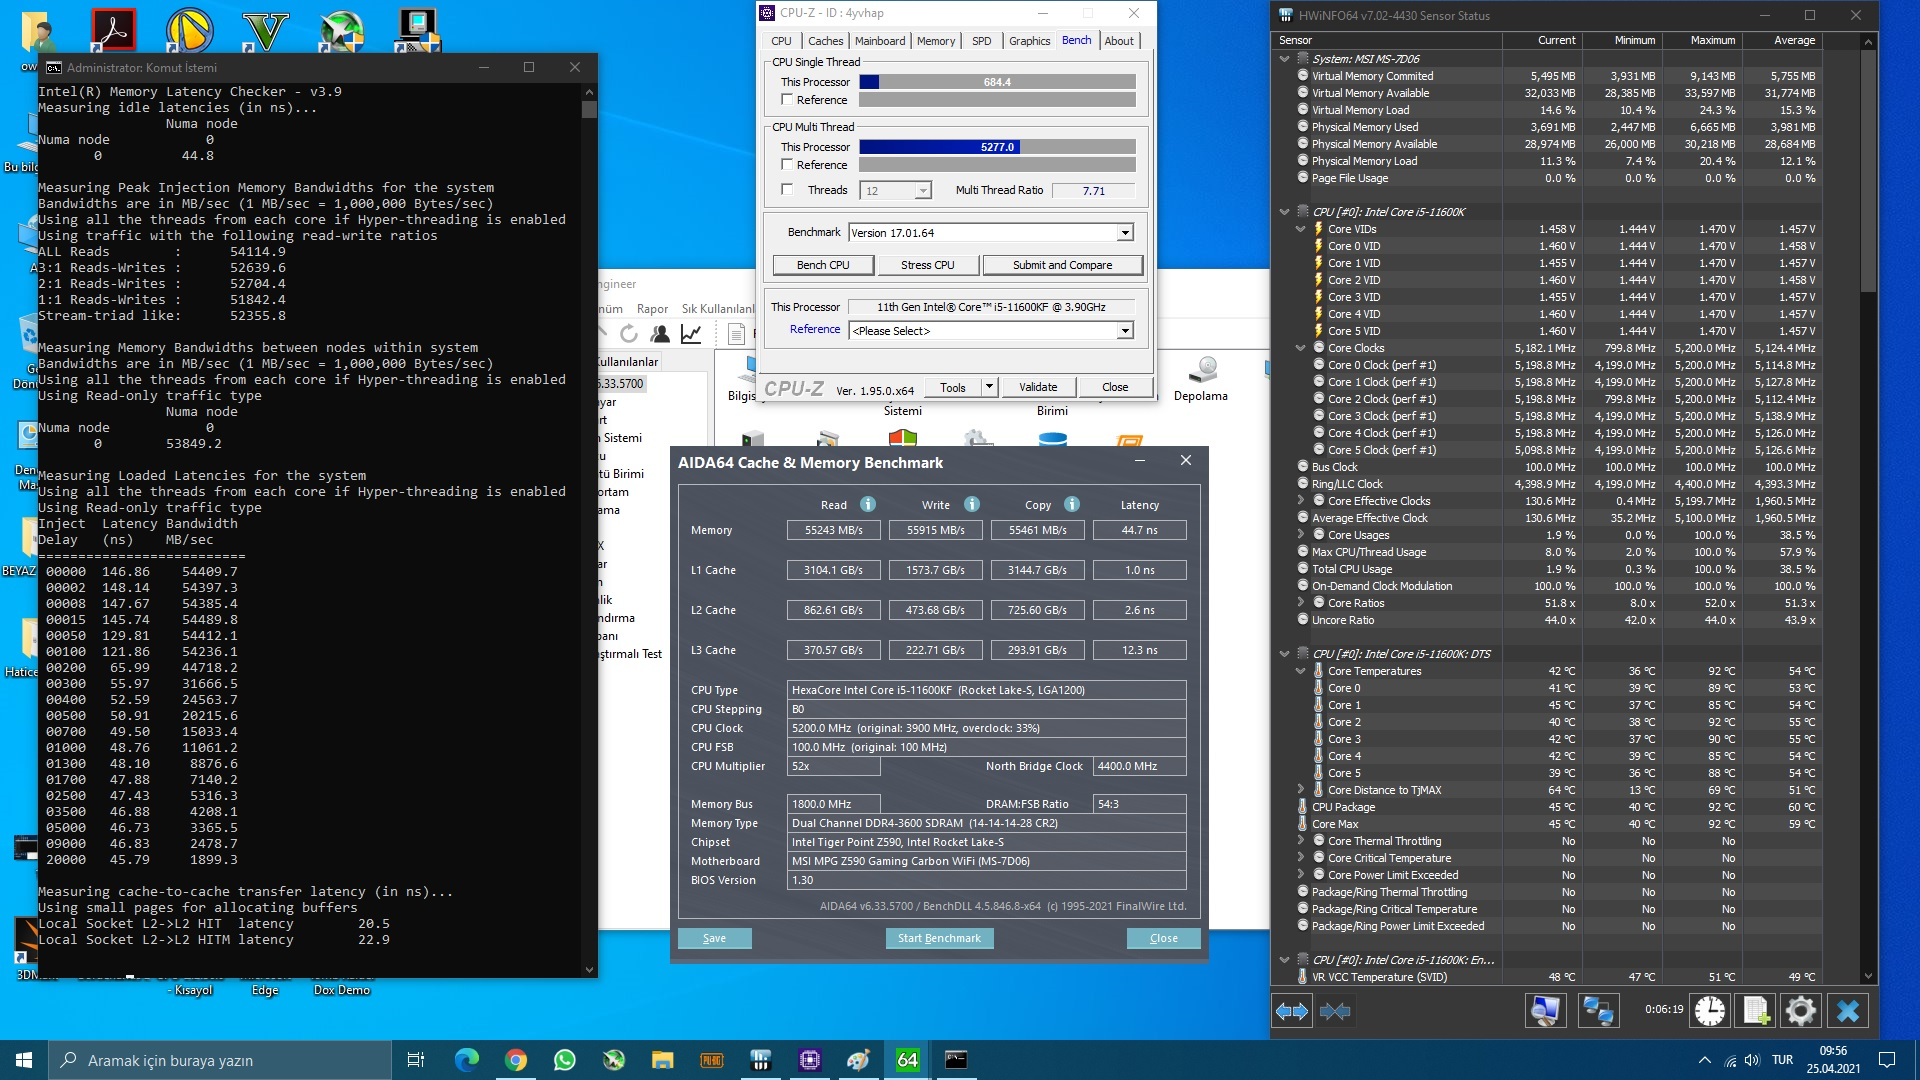Screen dimensions: 1920x1080
Task: Switch to Graphics tab in CPU-Z
Action: point(1029,41)
